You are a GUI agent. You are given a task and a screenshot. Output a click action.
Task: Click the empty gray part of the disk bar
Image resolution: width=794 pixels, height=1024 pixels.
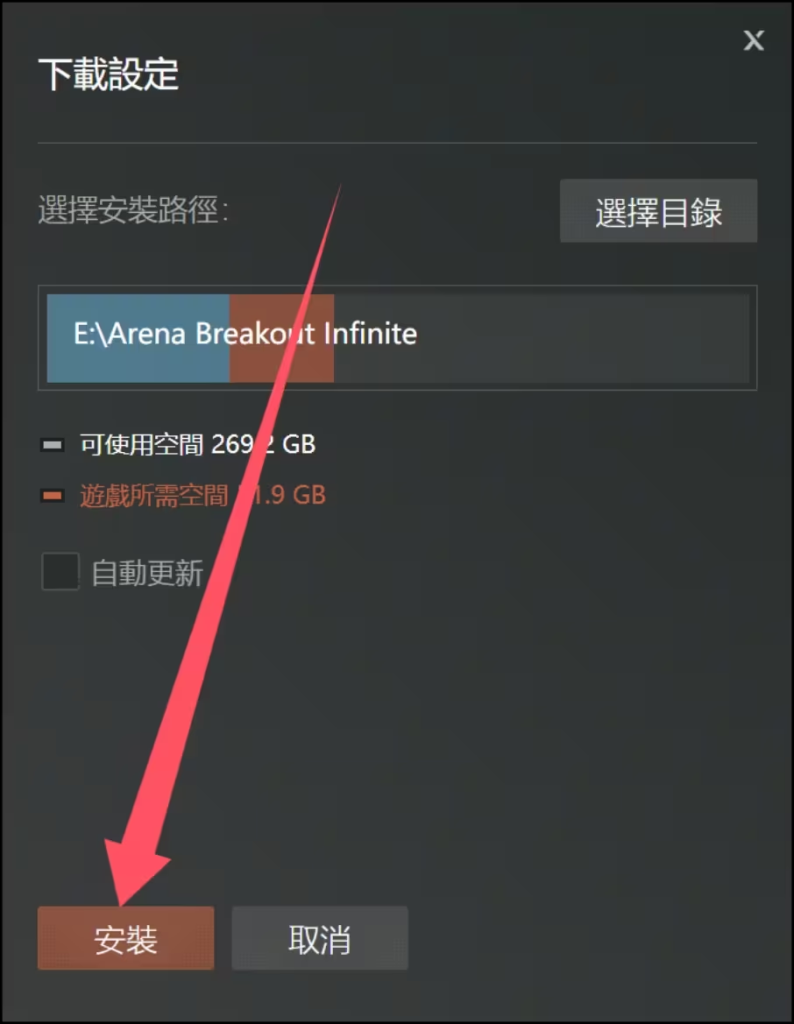tap(541, 338)
